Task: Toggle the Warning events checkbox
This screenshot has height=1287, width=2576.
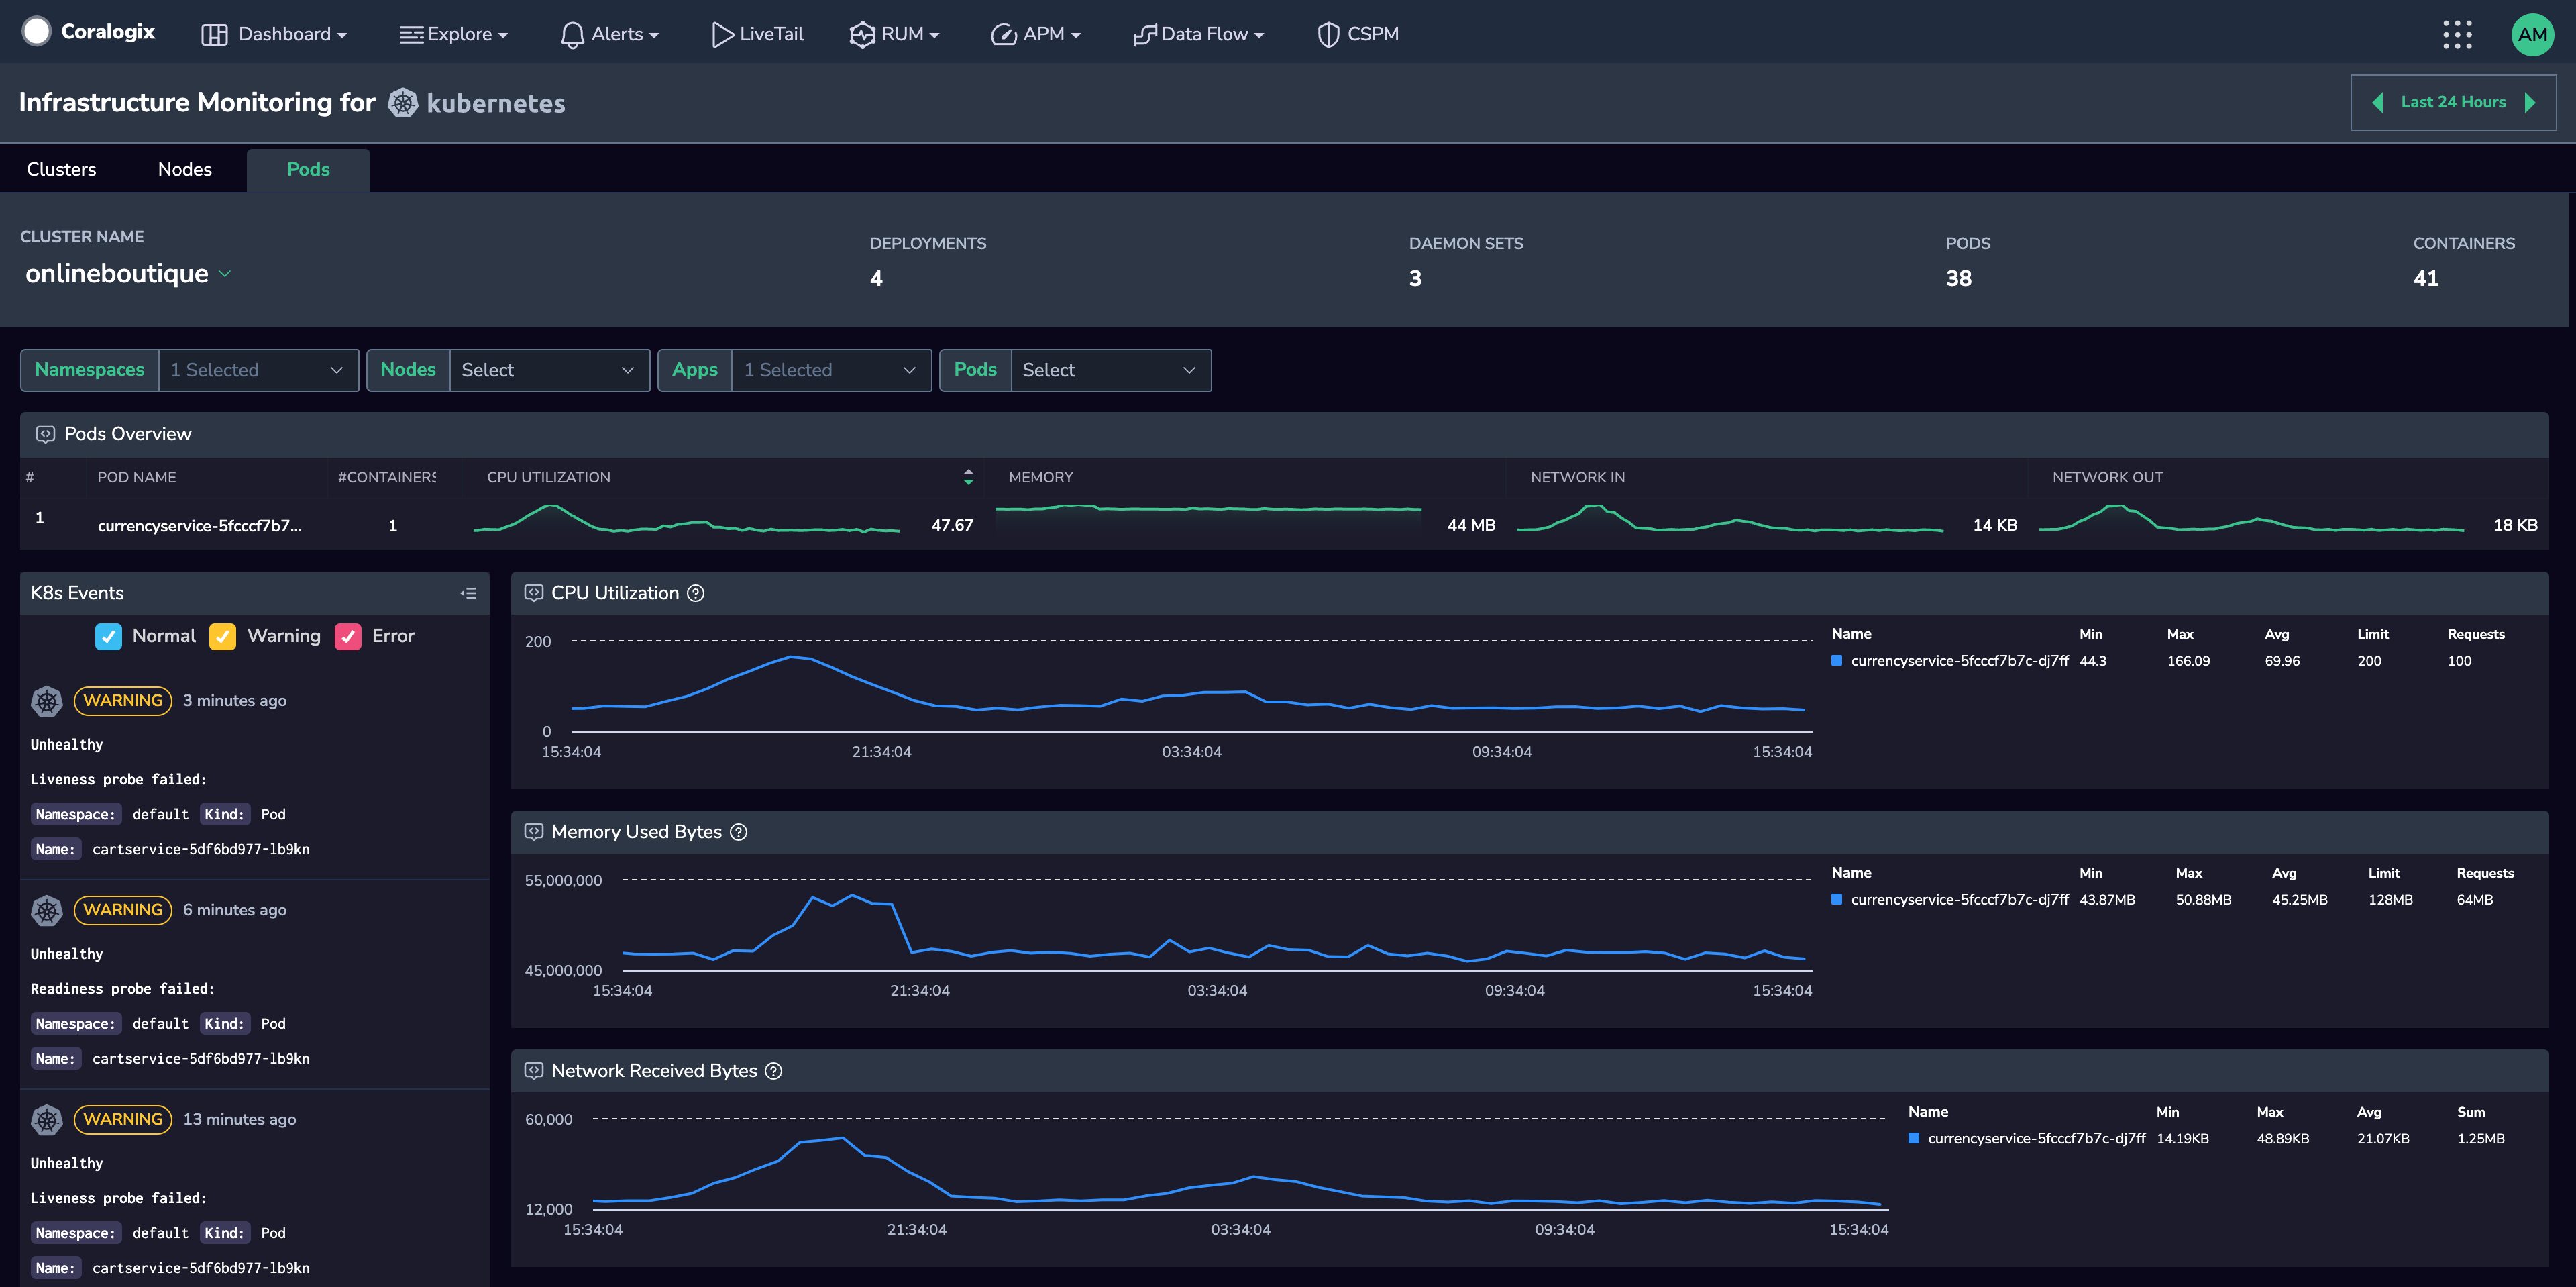Action: [x=223, y=636]
